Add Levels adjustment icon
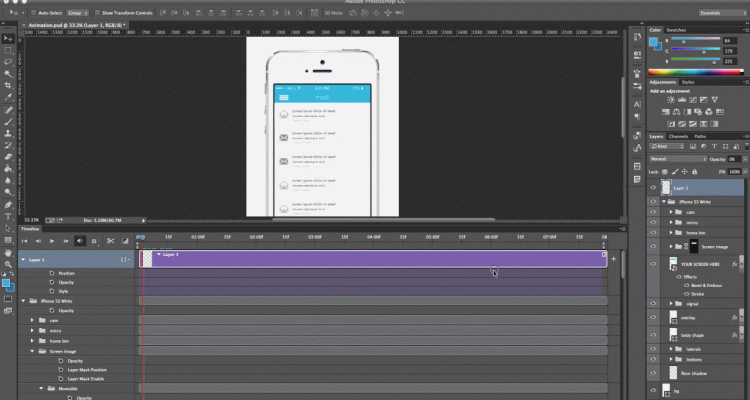 click(682, 100)
